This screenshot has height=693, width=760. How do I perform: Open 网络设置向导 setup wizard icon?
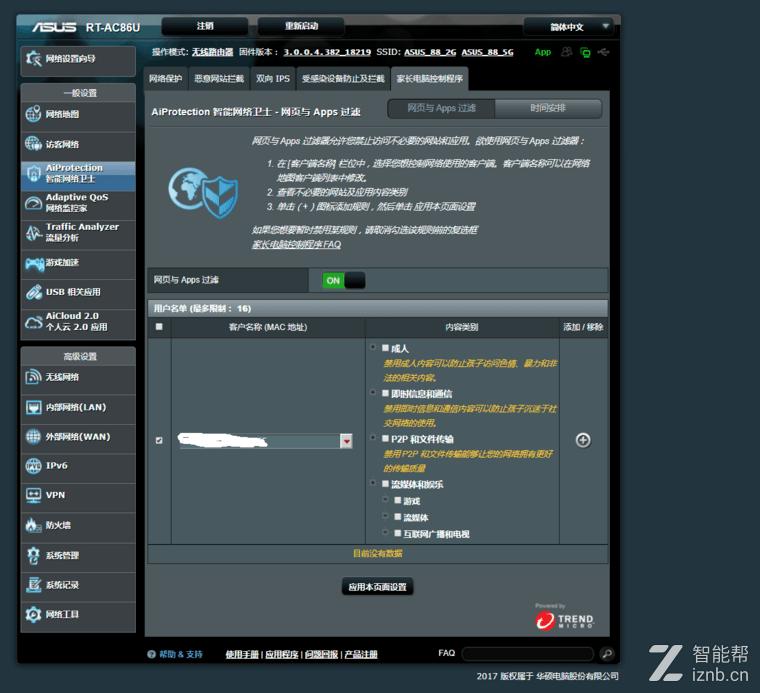coord(33,59)
